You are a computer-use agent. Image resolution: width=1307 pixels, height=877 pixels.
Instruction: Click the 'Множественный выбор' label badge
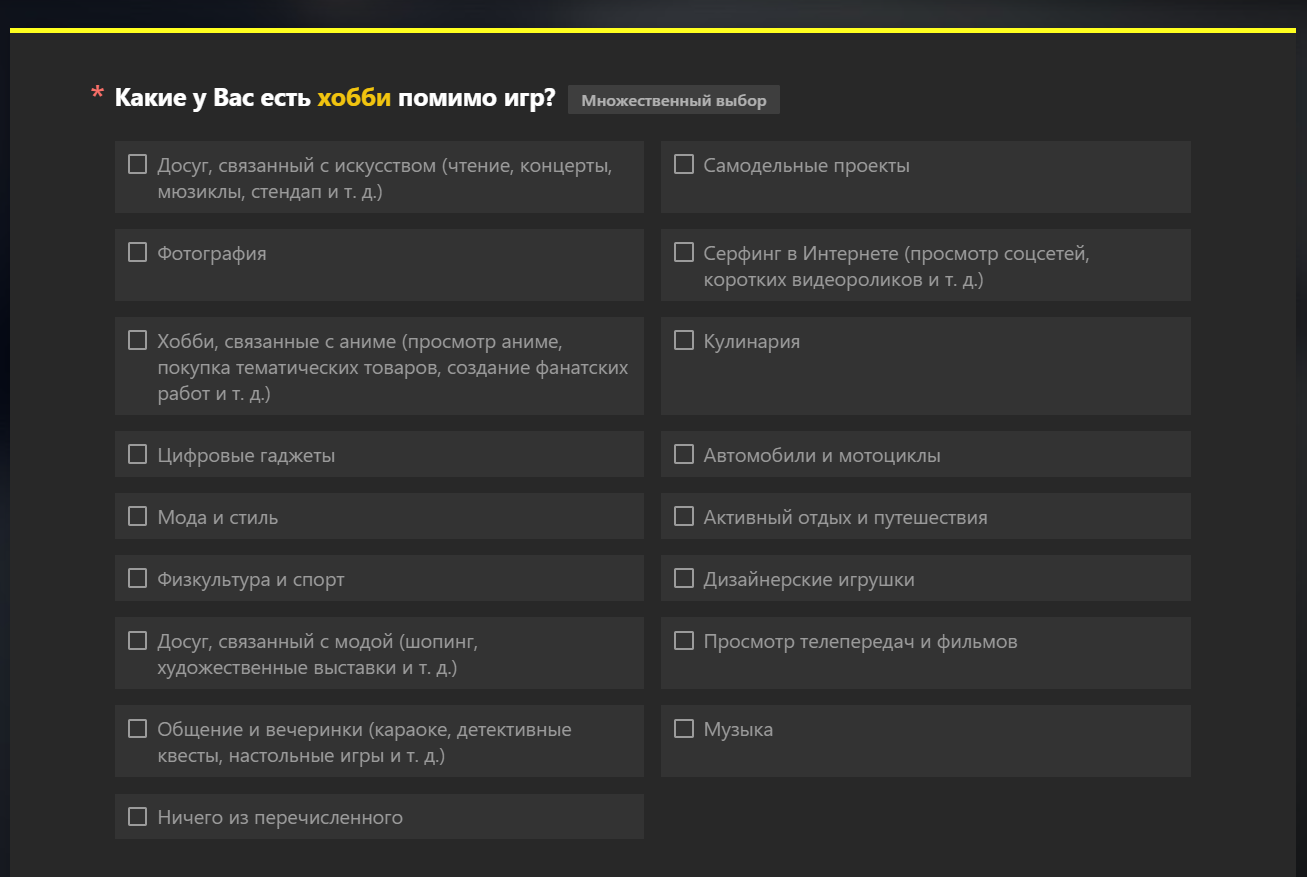click(x=673, y=100)
